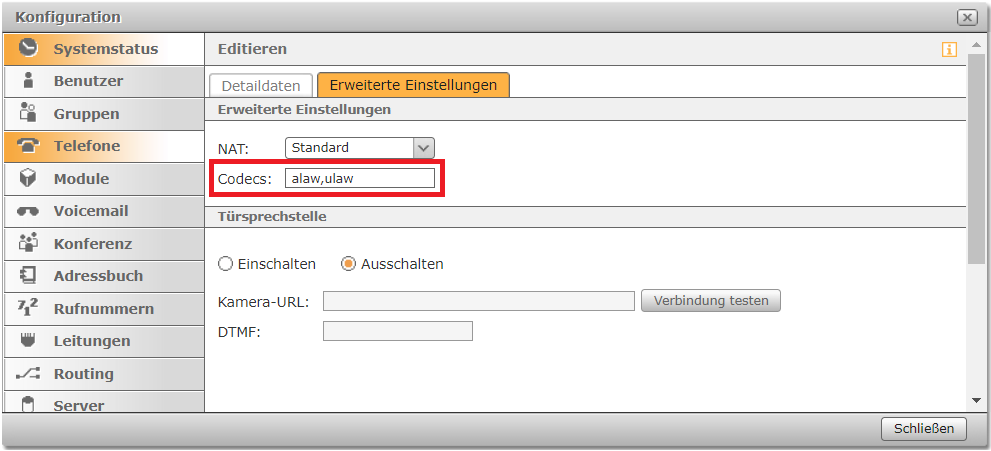The width and height of the screenshot is (991, 451).
Task: Select the Einschalten radio button
Action: point(226,264)
